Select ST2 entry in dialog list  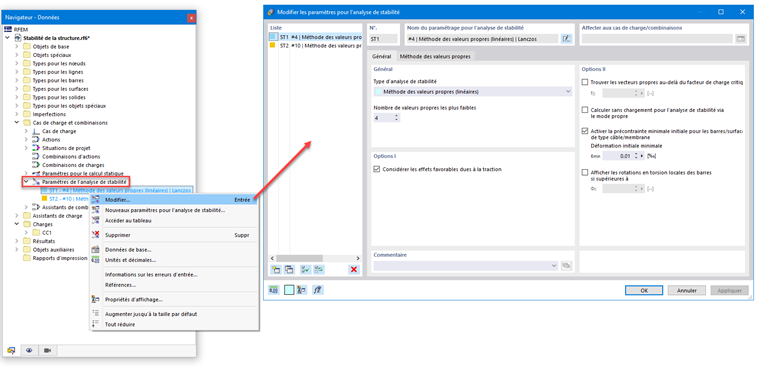315,46
